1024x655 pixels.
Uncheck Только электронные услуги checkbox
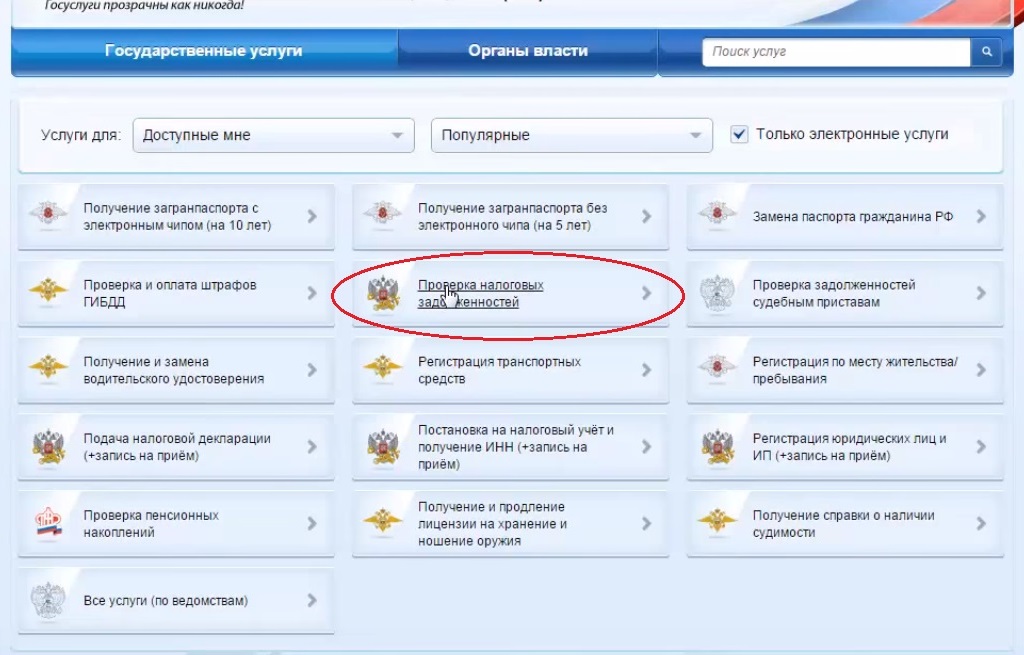click(x=739, y=135)
